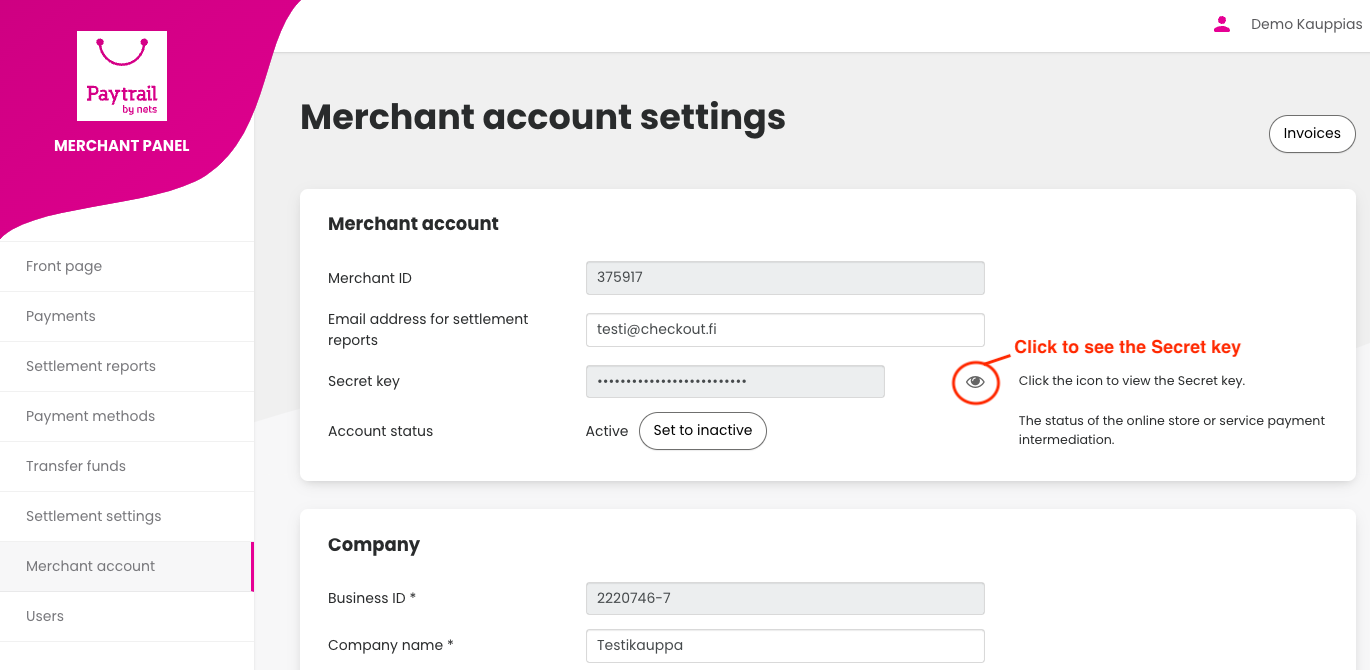Select Payment methods in the sidebar
Image resolution: width=1370 pixels, height=670 pixels.
click(91, 416)
